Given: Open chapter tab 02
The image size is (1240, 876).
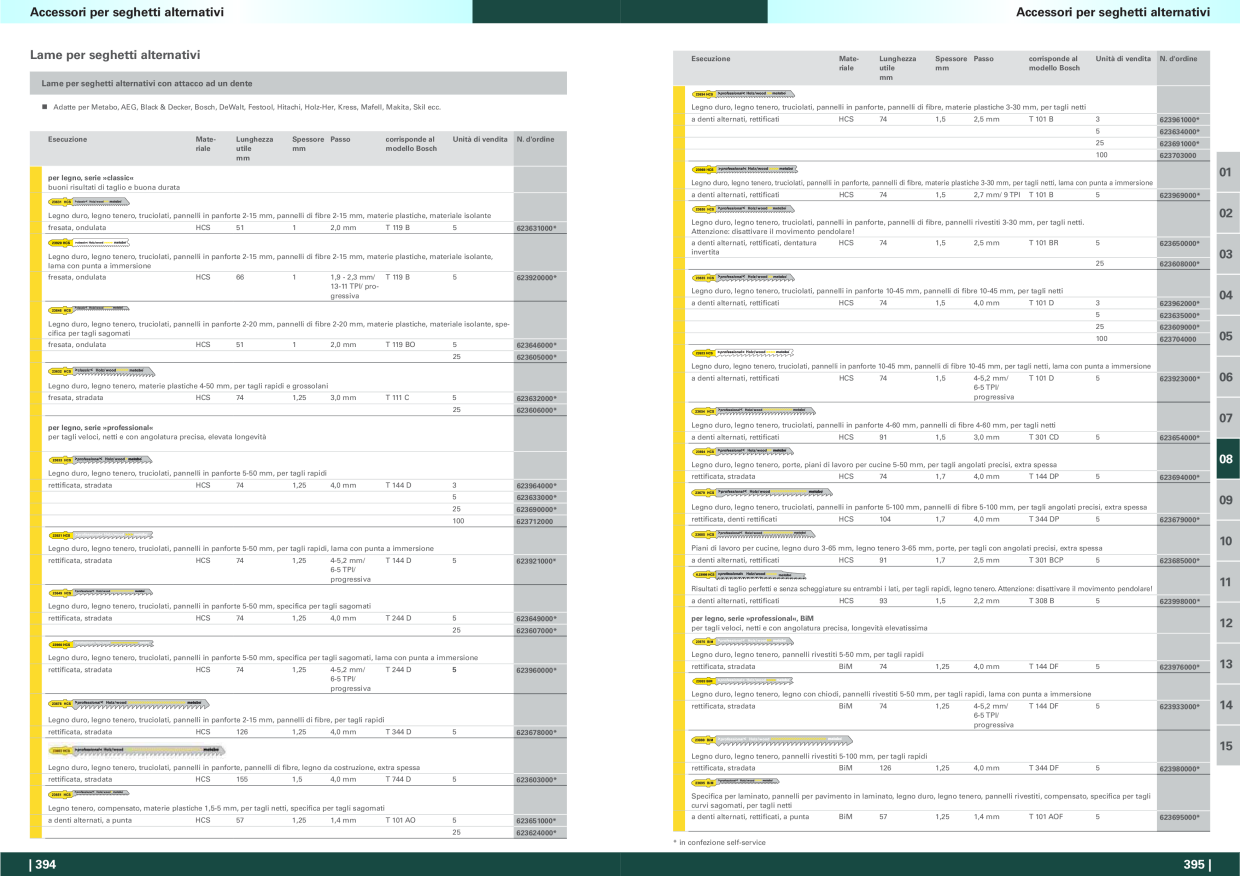Looking at the screenshot, I should tap(1226, 213).
